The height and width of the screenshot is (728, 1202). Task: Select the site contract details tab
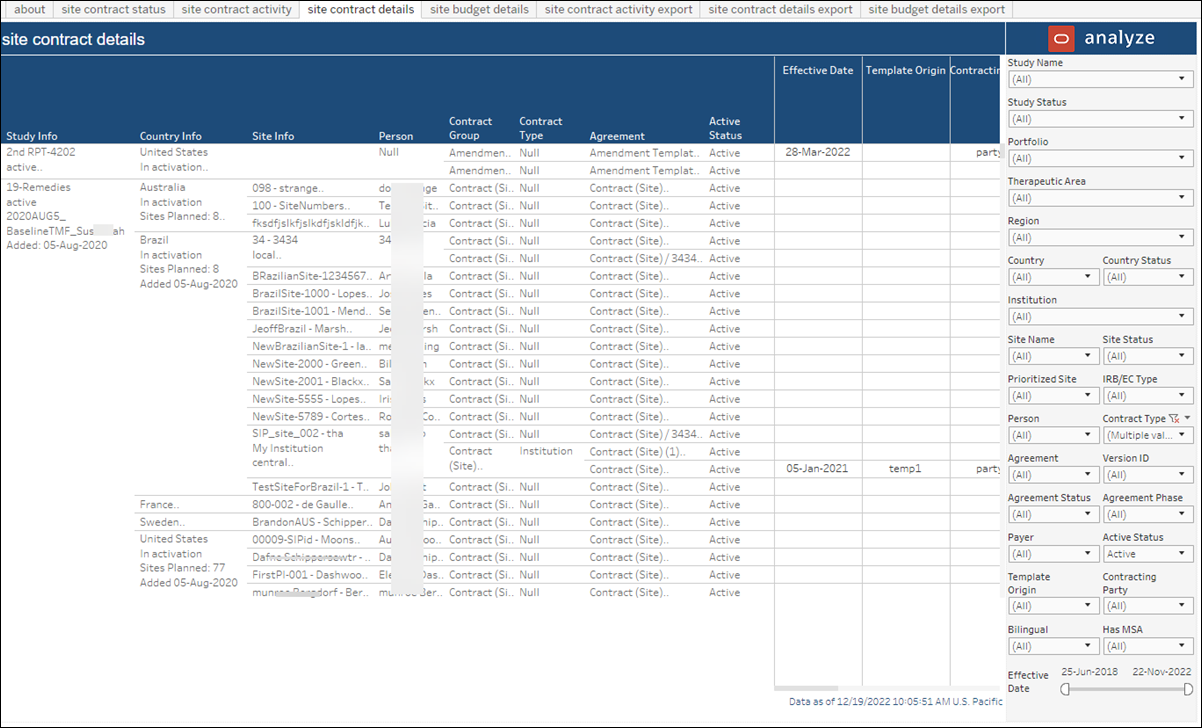(x=360, y=9)
